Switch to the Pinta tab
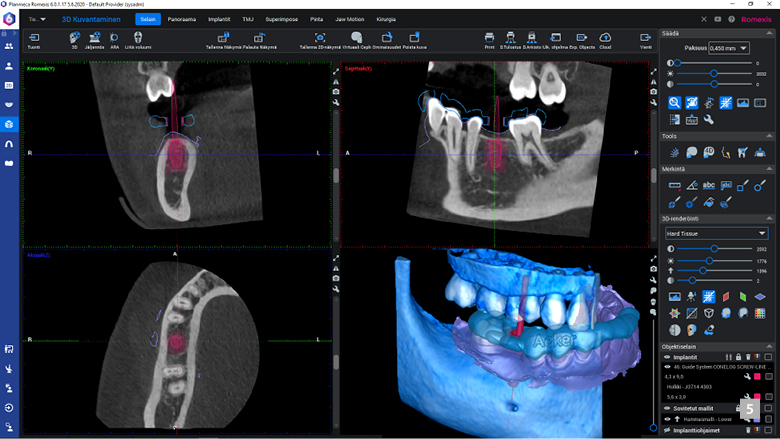This screenshot has height=439, width=780. tap(316, 19)
